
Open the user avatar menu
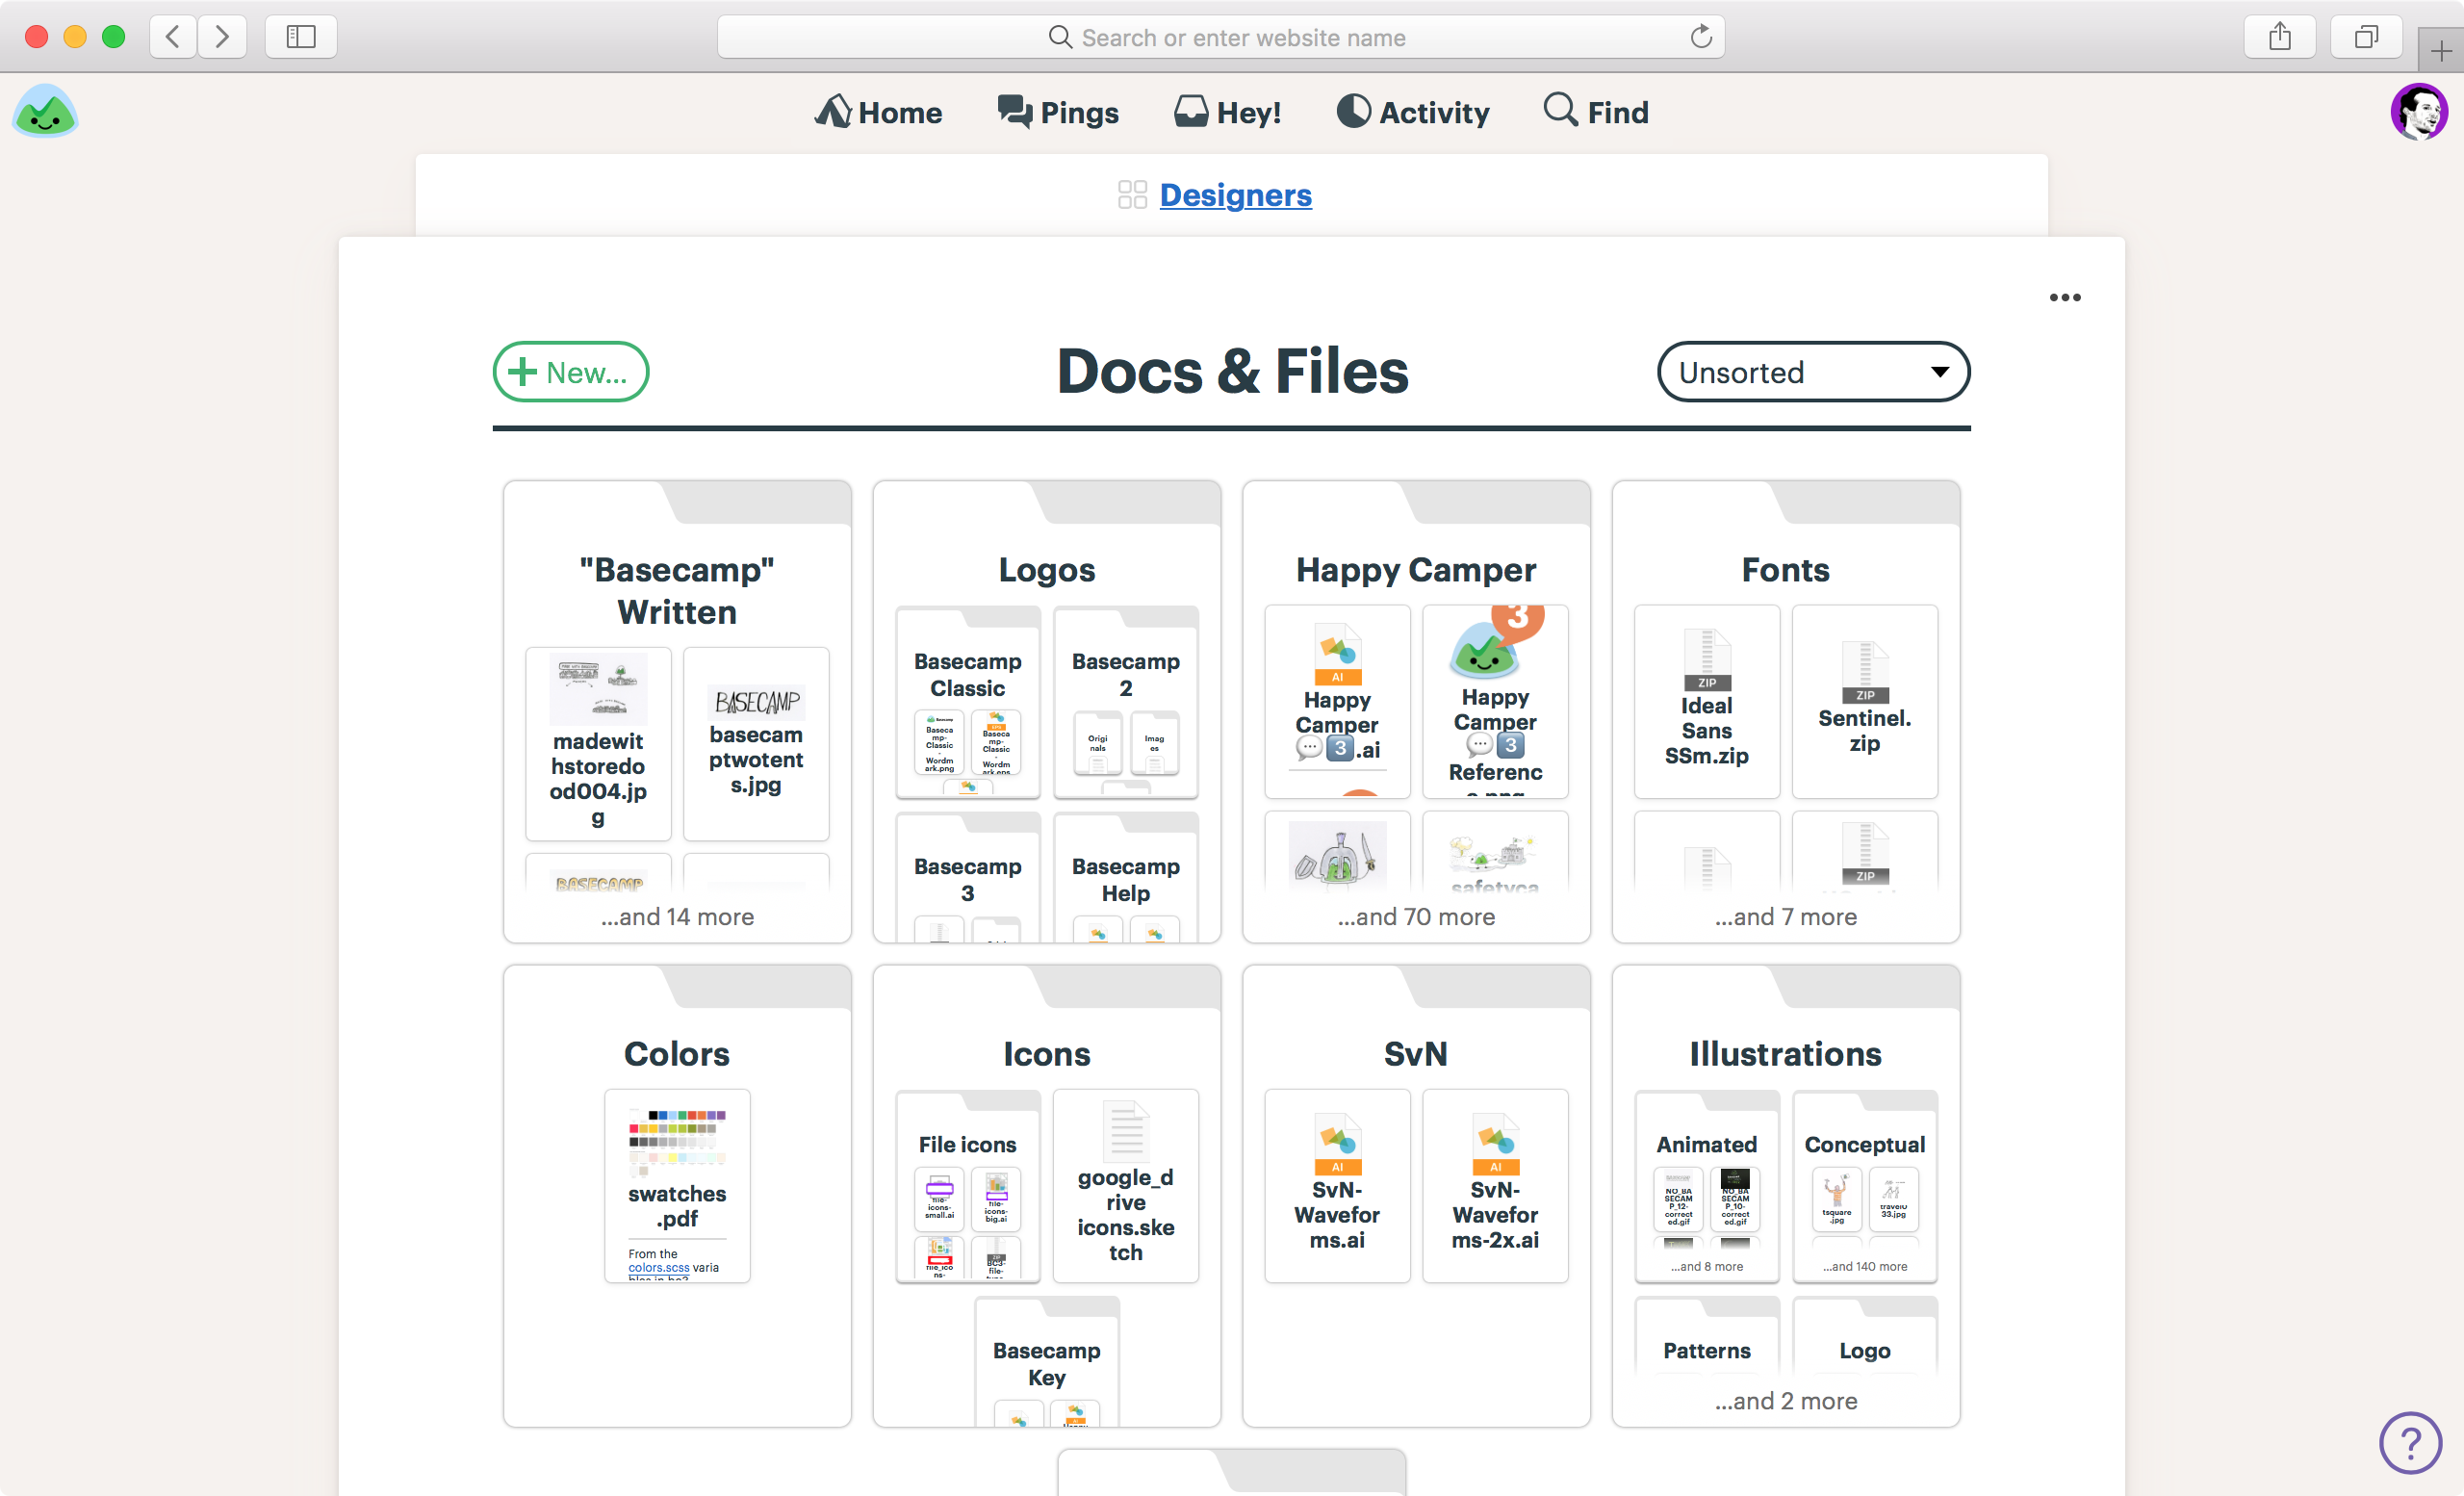(2418, 112)
